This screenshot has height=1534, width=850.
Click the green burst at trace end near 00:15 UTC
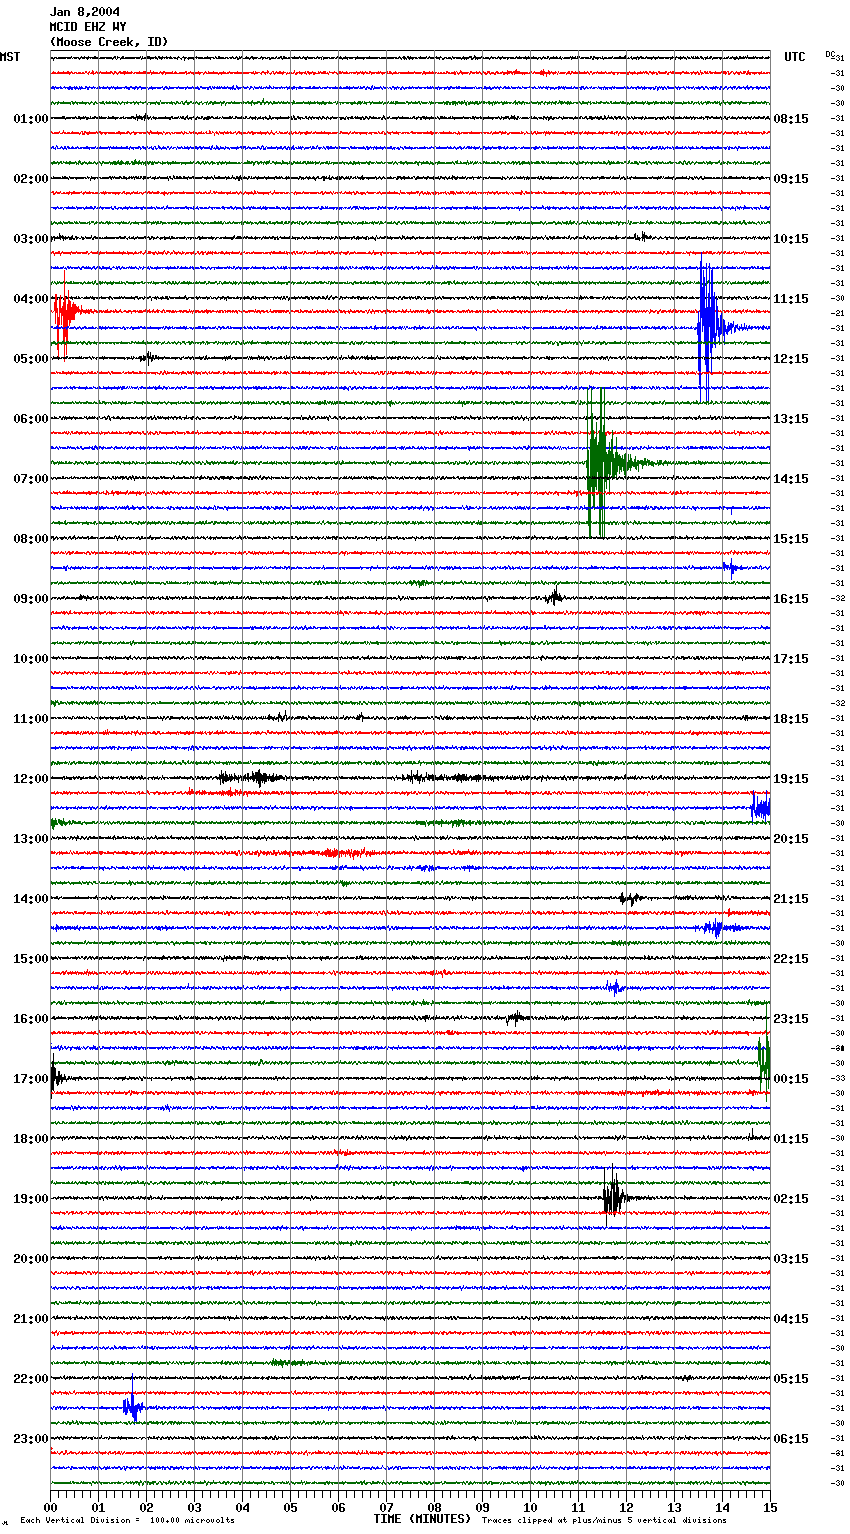[x=764, y=1053]
